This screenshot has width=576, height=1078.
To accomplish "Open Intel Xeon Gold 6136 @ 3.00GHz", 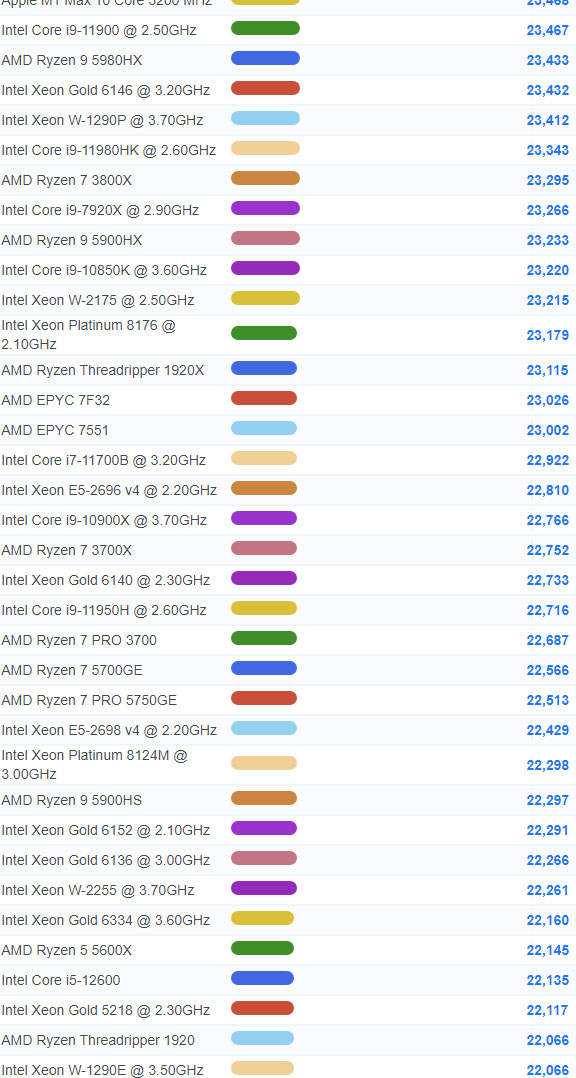I will coord(106,860).
